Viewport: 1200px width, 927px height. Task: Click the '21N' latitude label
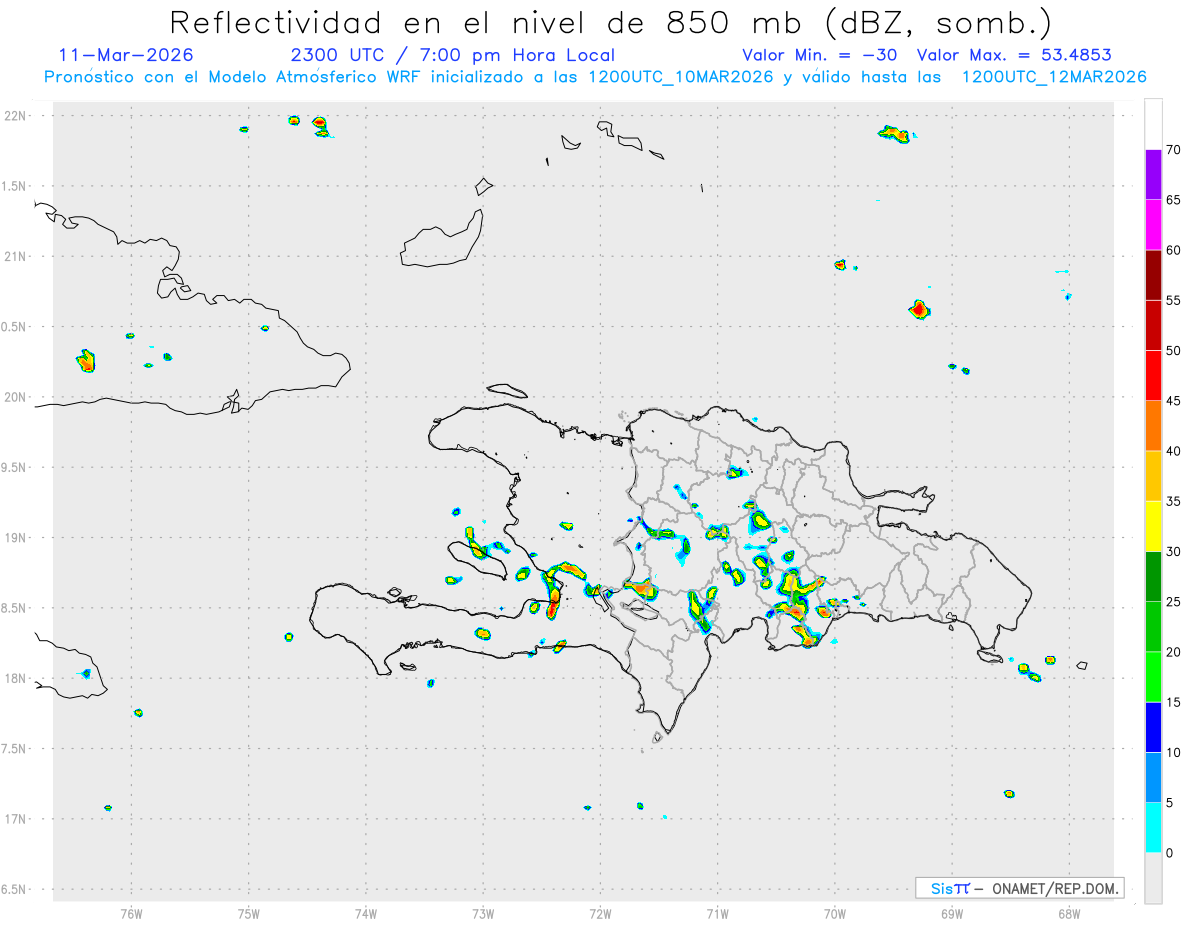tap(16, 257)
